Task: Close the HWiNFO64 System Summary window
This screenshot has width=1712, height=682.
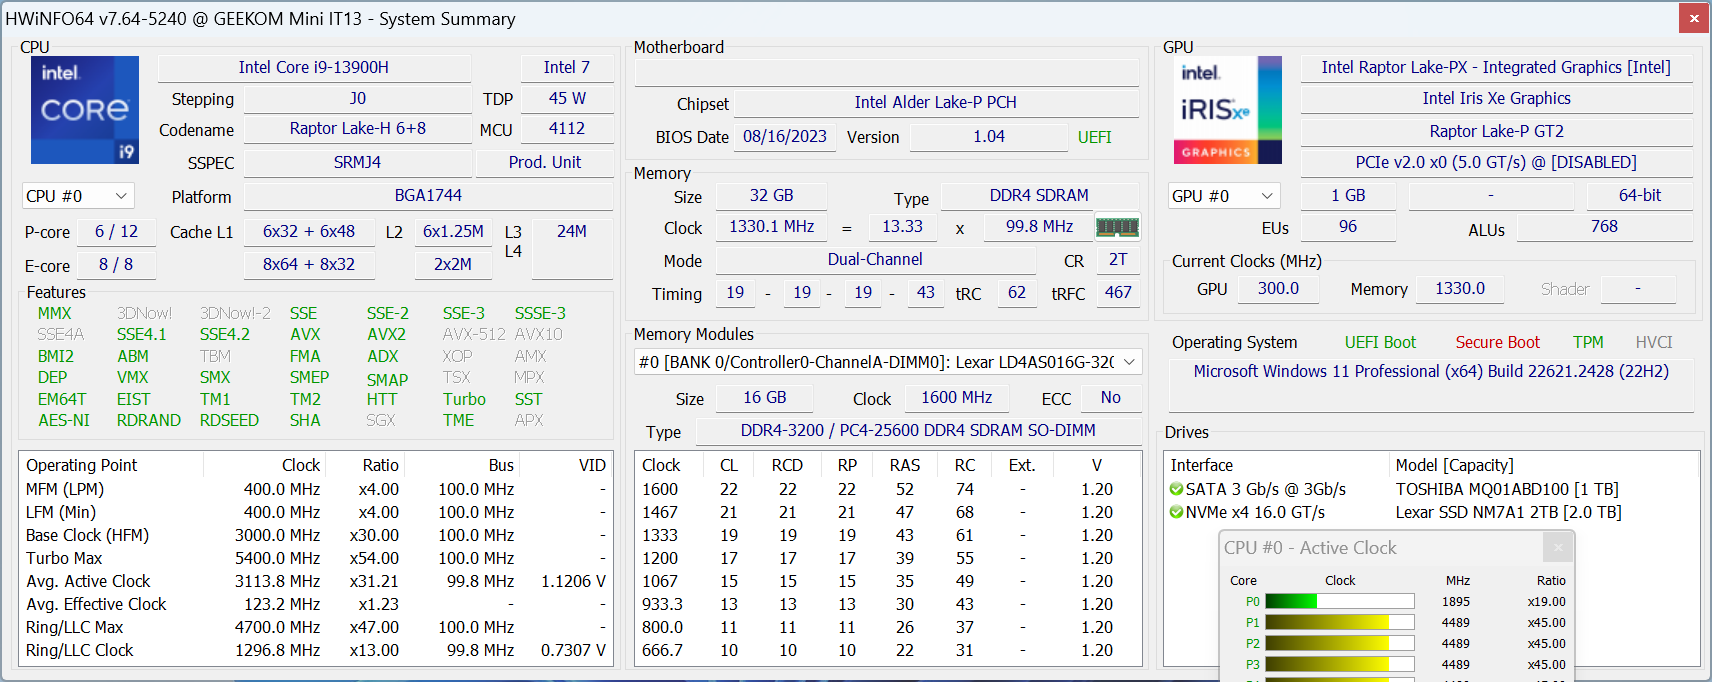Action: coord(1694,18)
